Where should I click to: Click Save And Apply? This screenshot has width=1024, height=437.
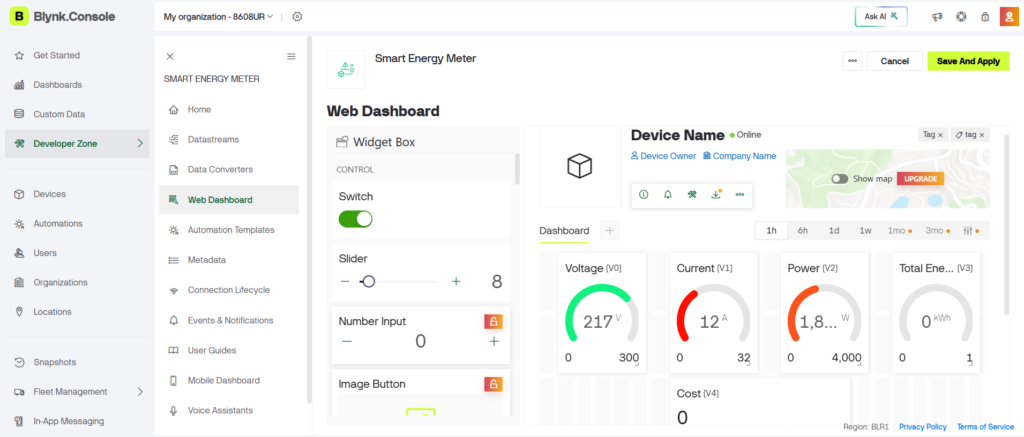click(968, 61)
